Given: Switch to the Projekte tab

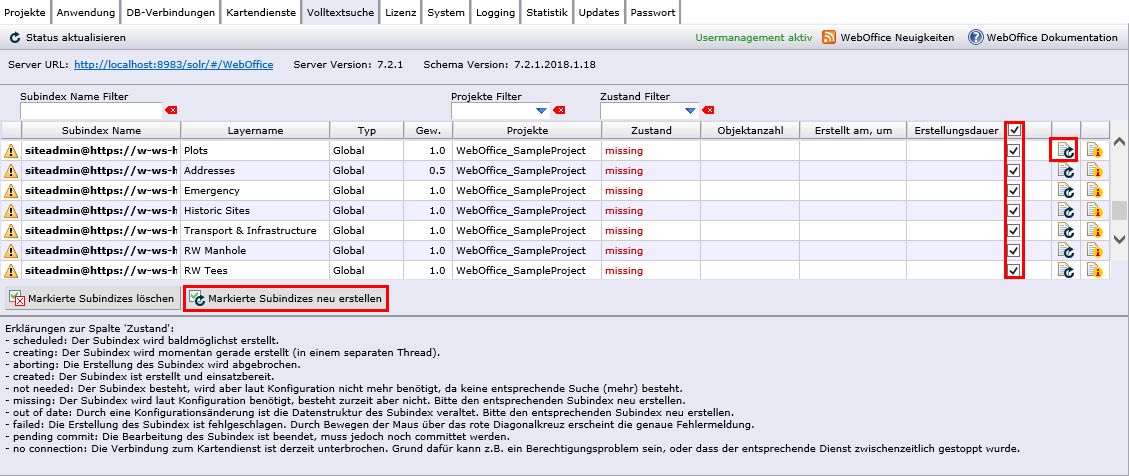Looking at the screenshot, I should 25,12.
